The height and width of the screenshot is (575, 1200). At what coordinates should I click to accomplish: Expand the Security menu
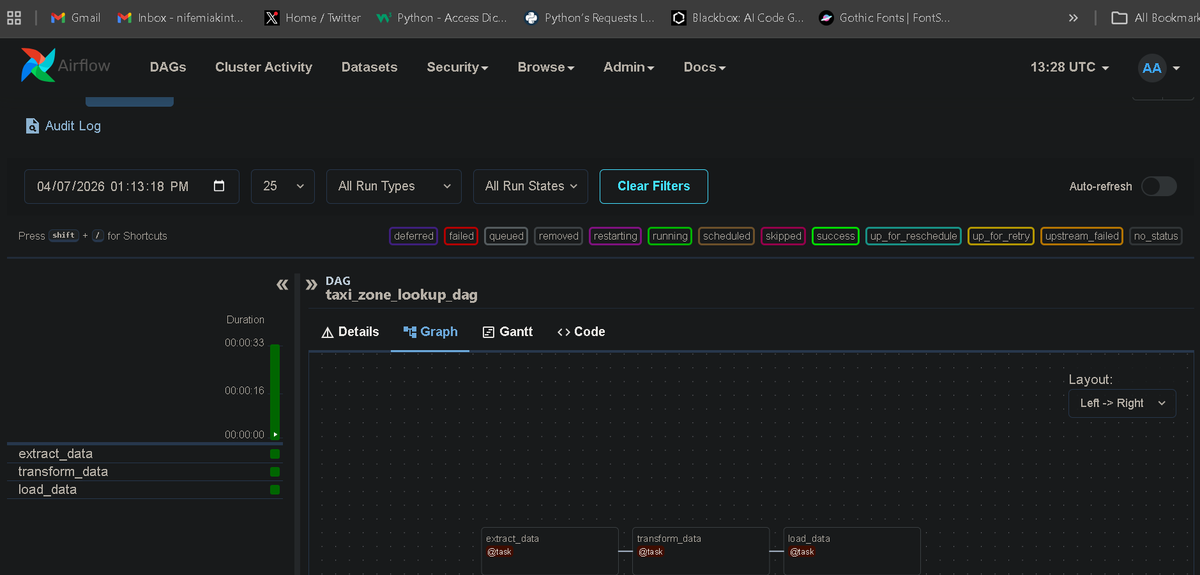pos(457,67)
